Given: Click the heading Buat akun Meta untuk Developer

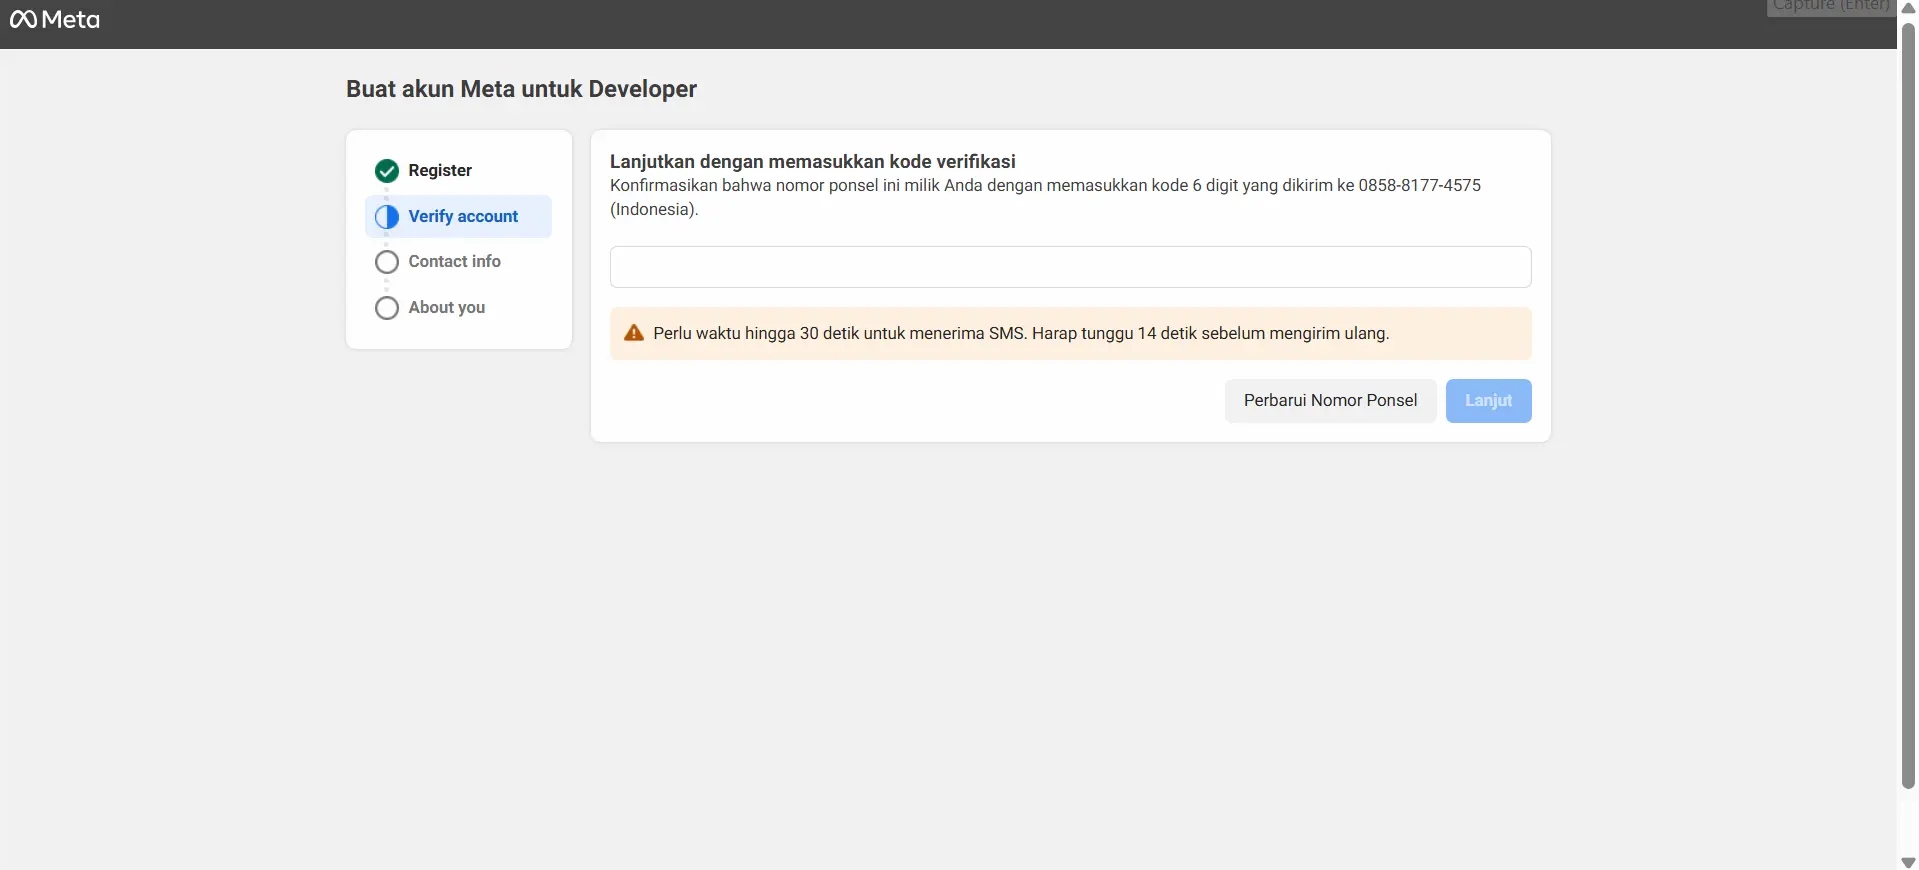Looking at the screenshot, I should (521, 89).
